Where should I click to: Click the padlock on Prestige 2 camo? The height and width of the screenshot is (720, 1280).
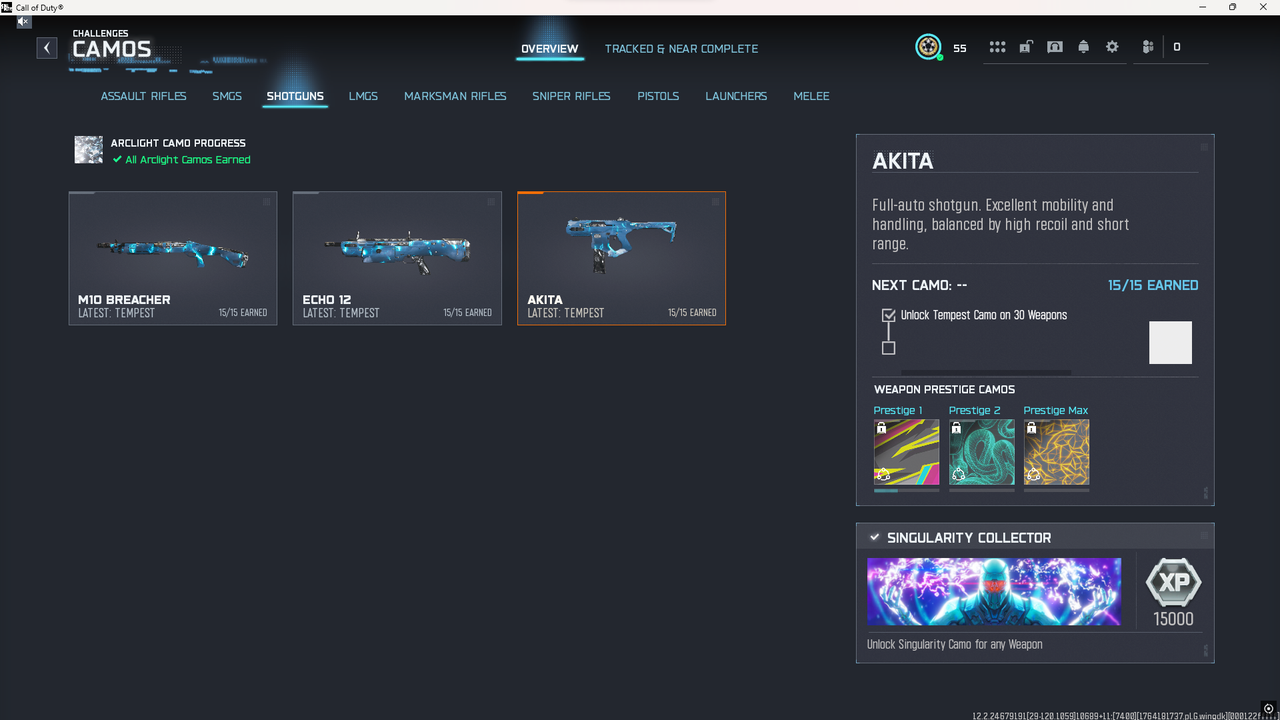pyautogui.click(x=956, y=427)
